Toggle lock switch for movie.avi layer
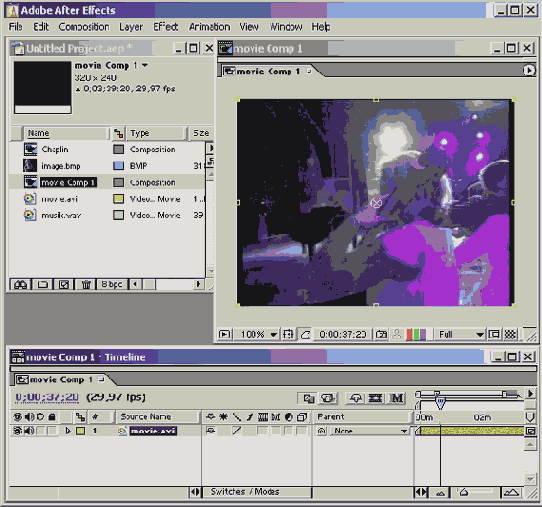The height and width of the screenshot is (507, 542). 53,431
